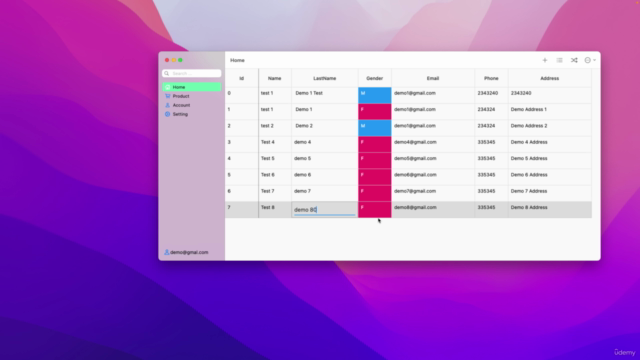Click the 'demo 6' LastName cell

click(325, 177)
